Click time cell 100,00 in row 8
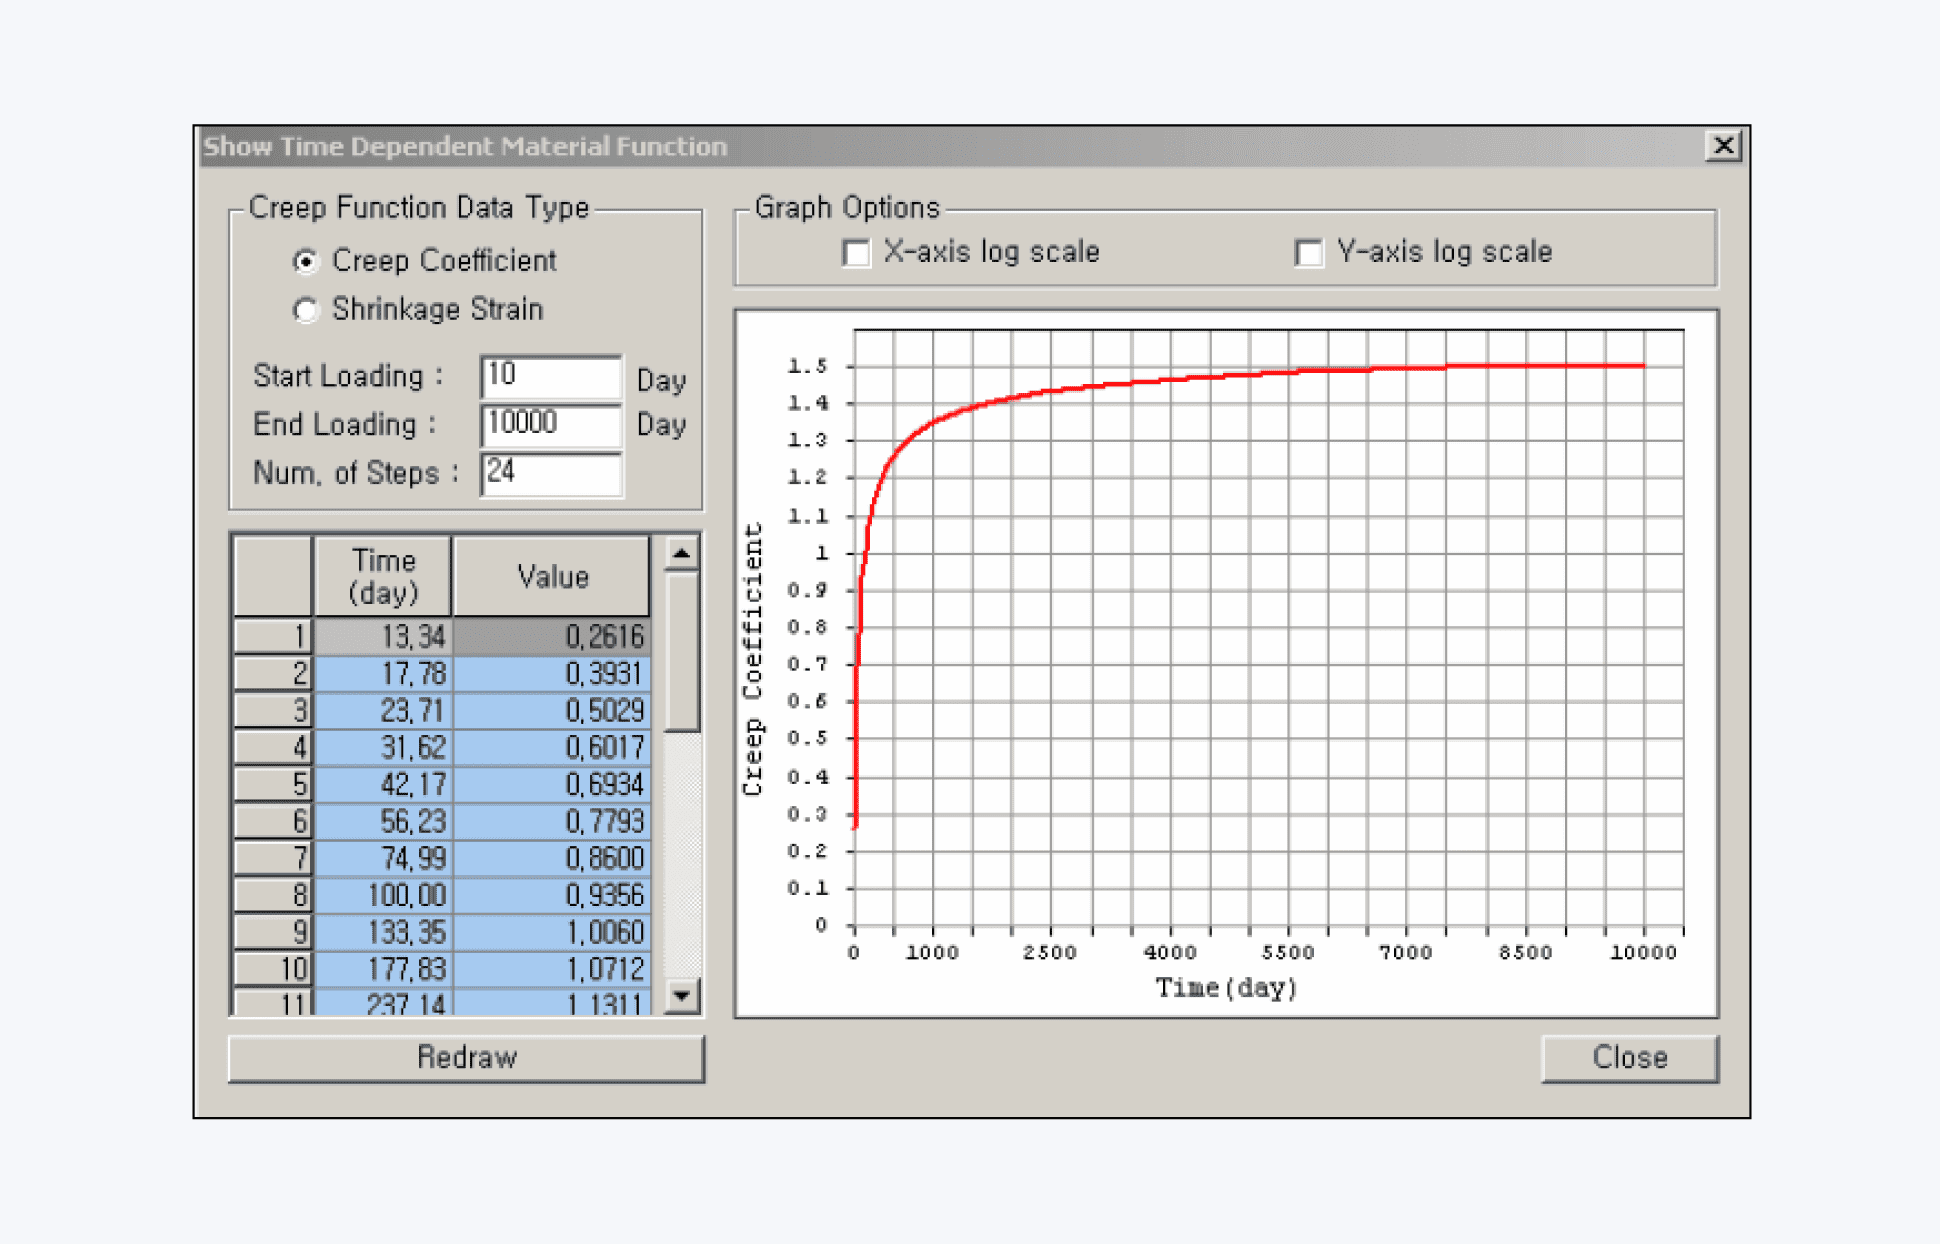Image resolution: width=1940 pixels, height=1244 pixels. click(383, 895)
